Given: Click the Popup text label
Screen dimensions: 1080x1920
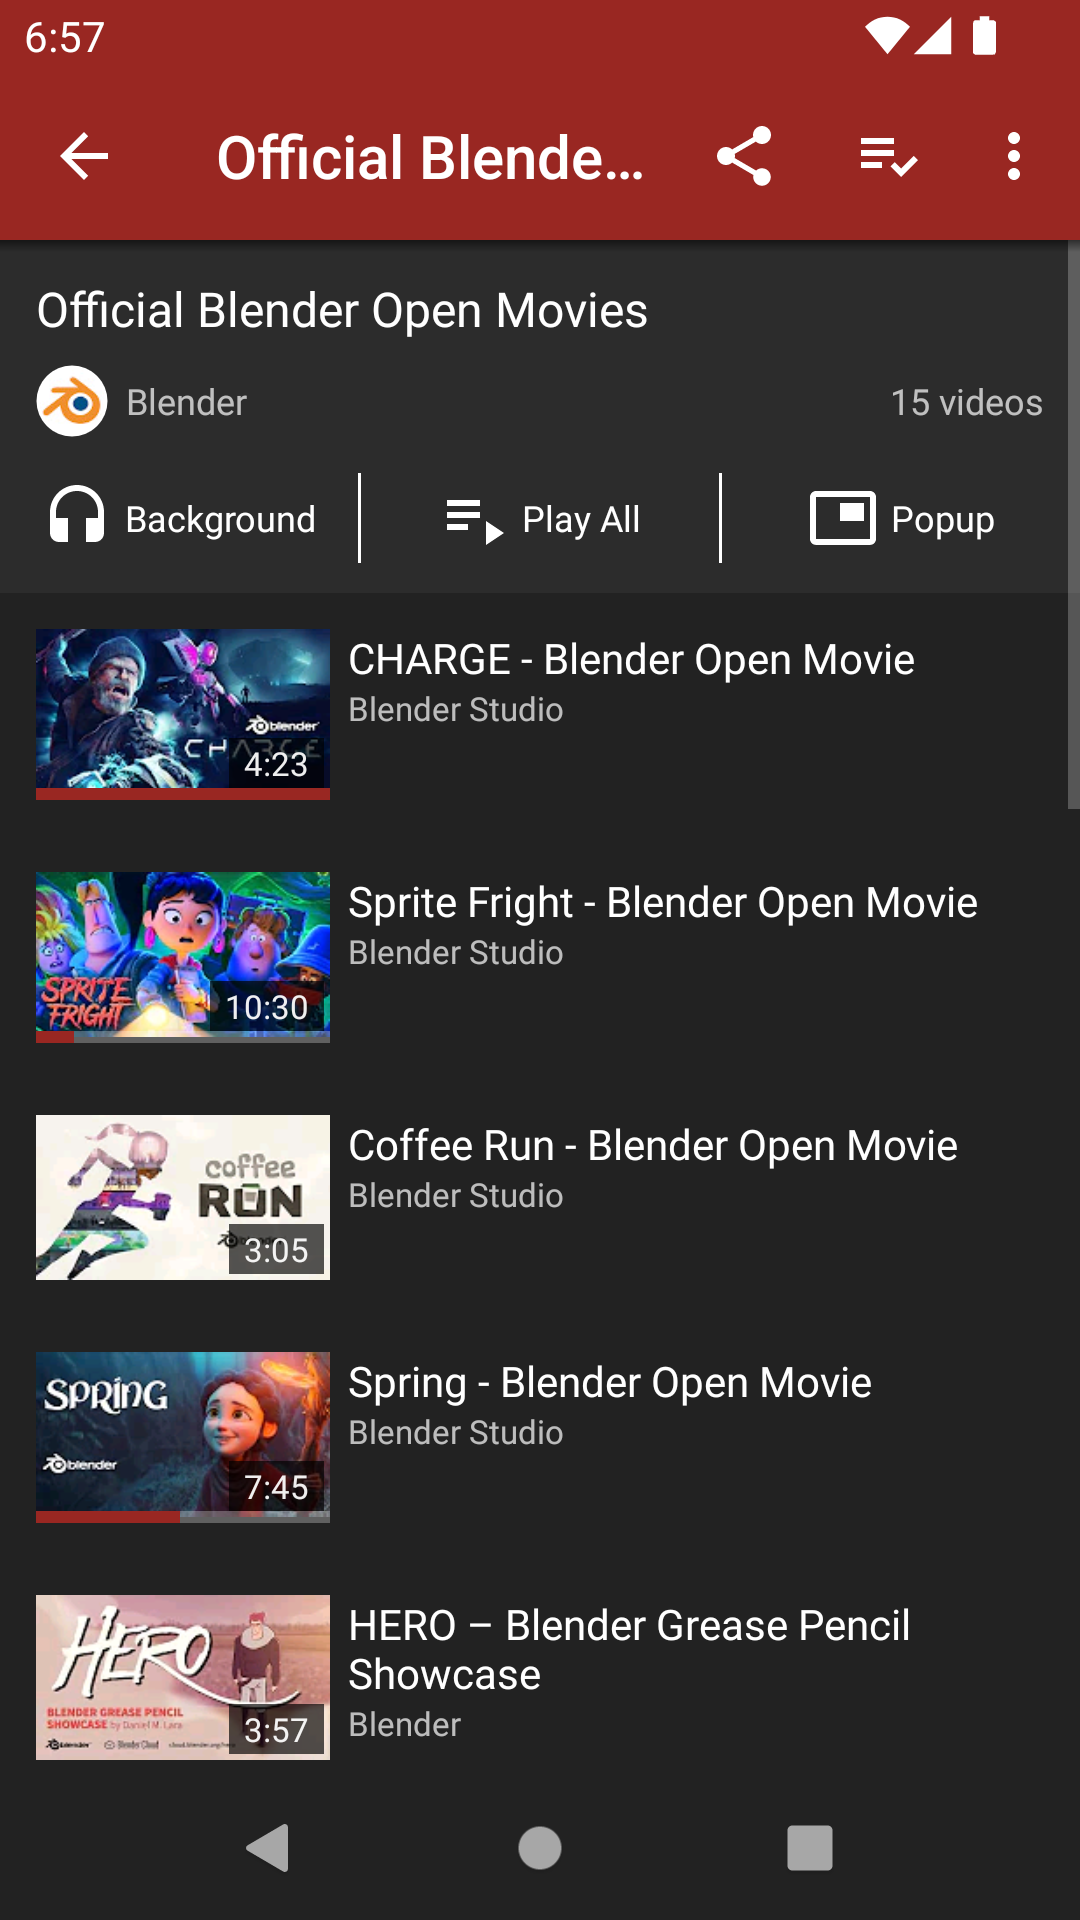Looking at the screenshot, I should point(942,520).
